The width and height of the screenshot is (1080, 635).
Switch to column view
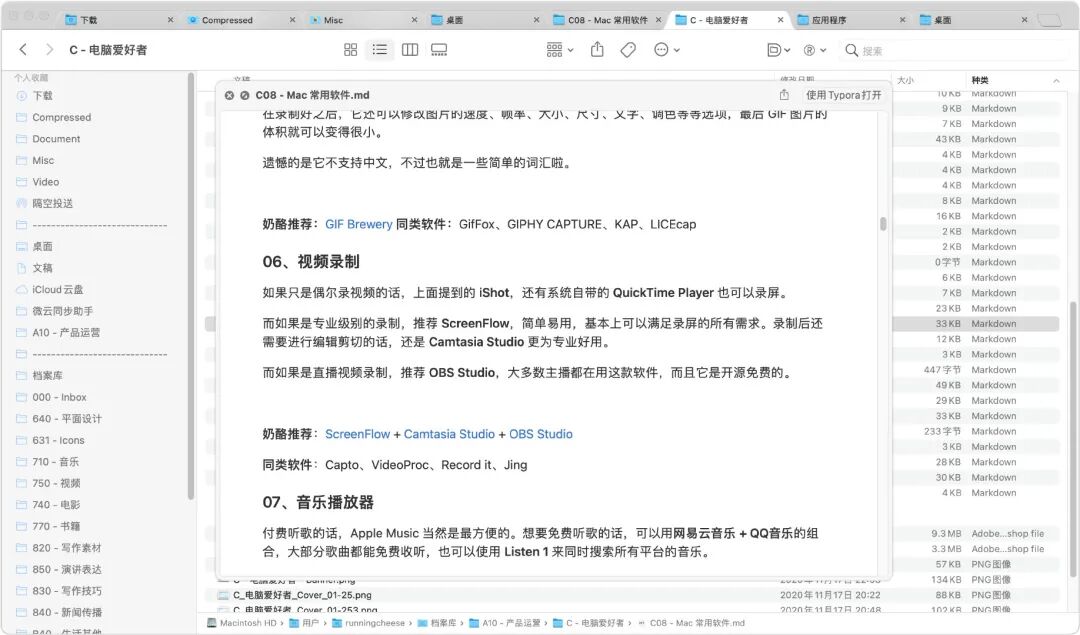click(410, 50)
